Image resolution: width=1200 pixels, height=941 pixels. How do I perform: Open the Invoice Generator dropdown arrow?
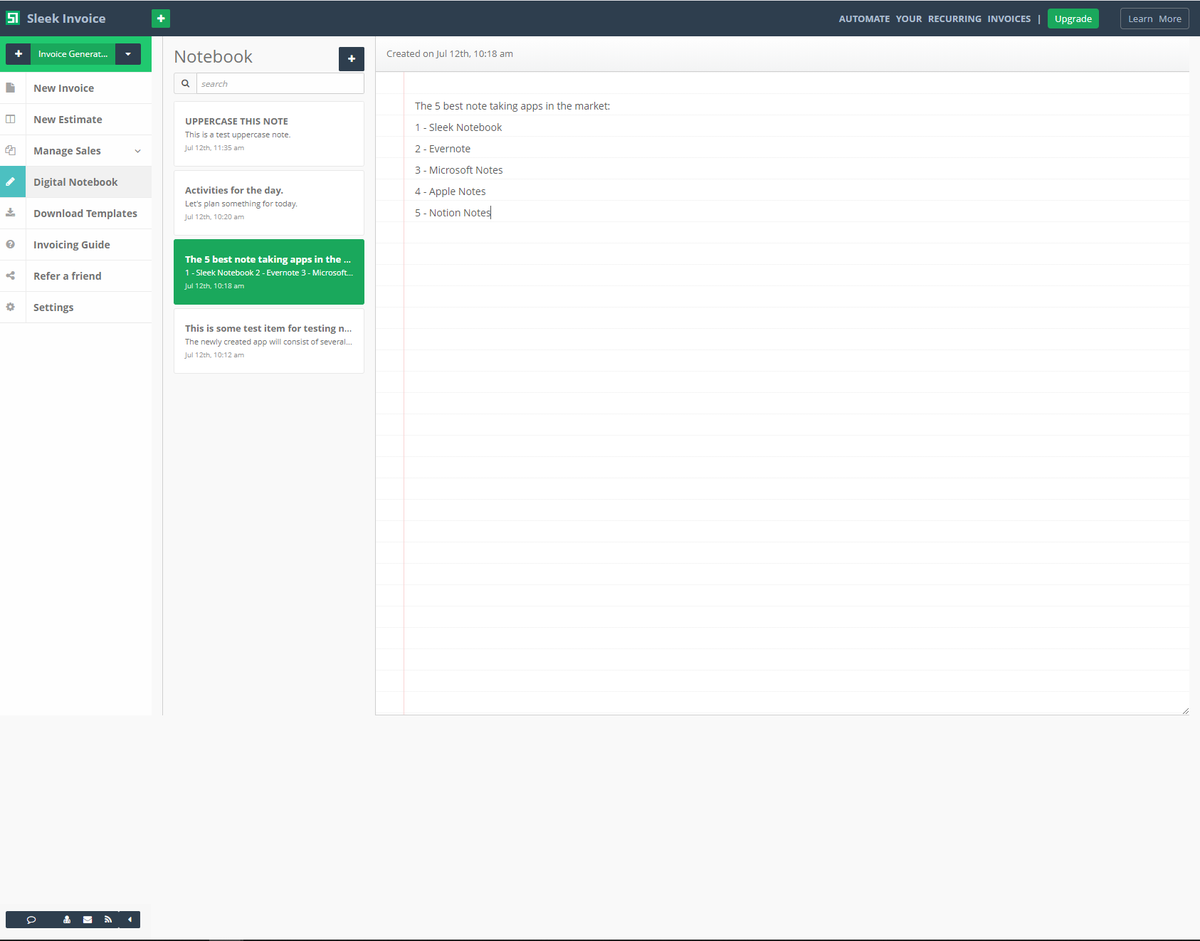coord(128,54)
